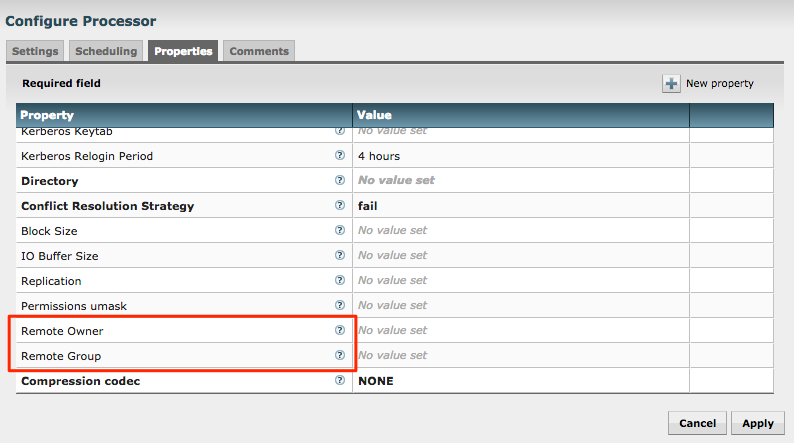This screenshot has height=443, width=794.
Task: Click the Remote Group value cell
Action: 520,355
